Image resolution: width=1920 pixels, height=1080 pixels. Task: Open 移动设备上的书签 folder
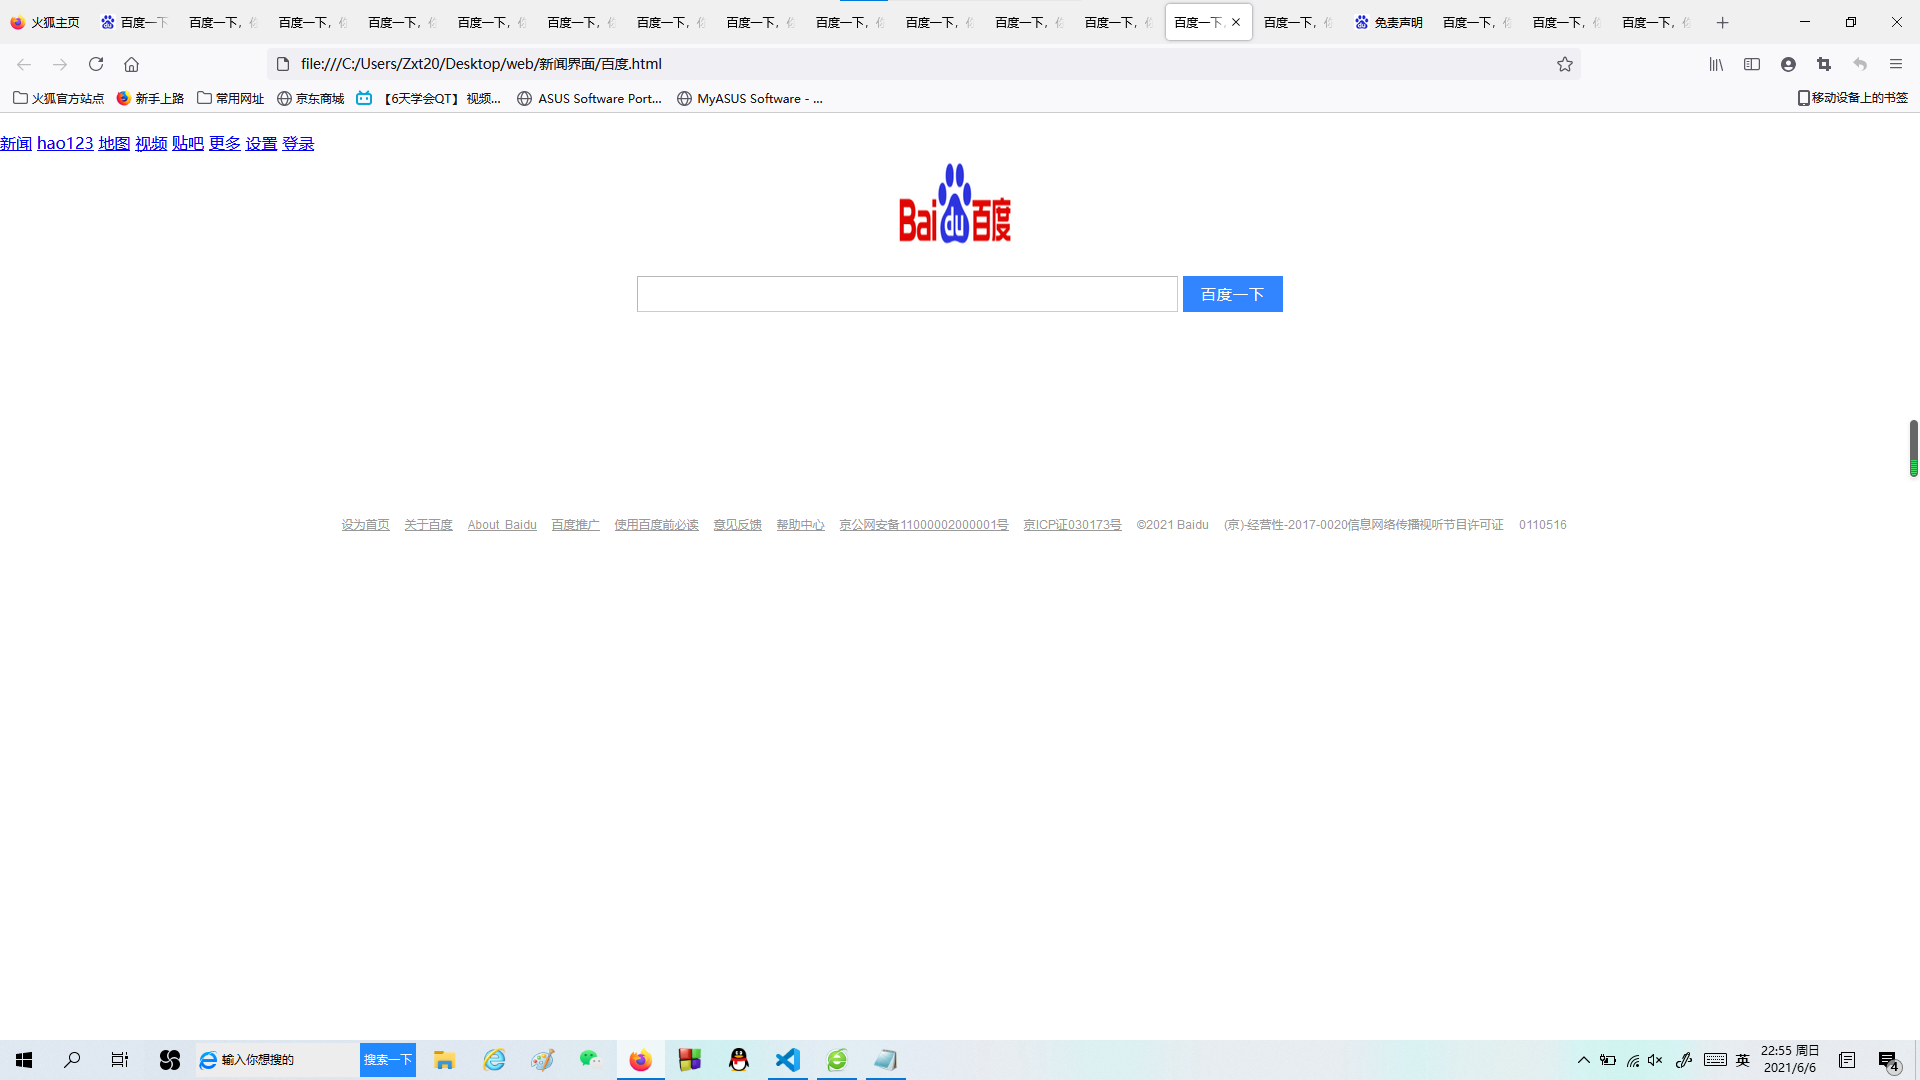pos(1853,98)
